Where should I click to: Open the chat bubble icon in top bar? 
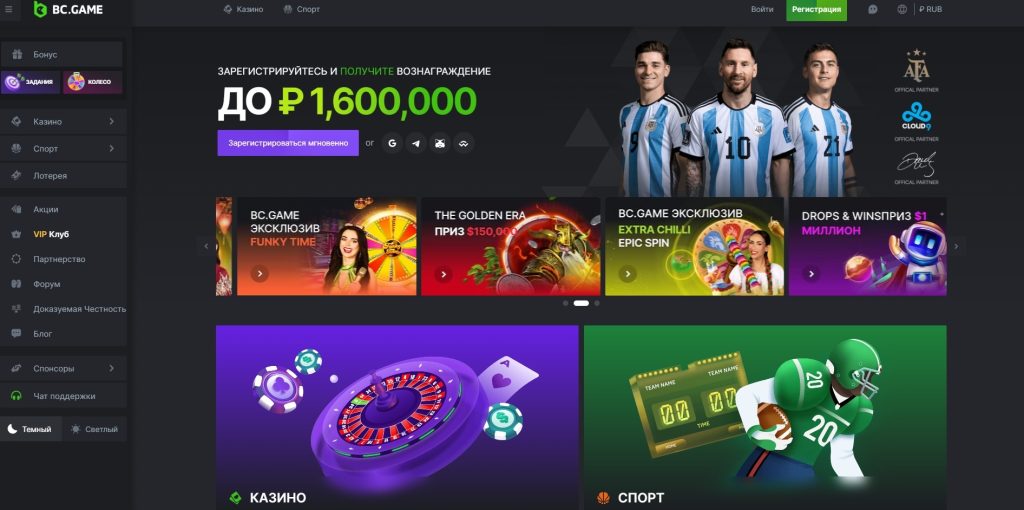point(872,10)
